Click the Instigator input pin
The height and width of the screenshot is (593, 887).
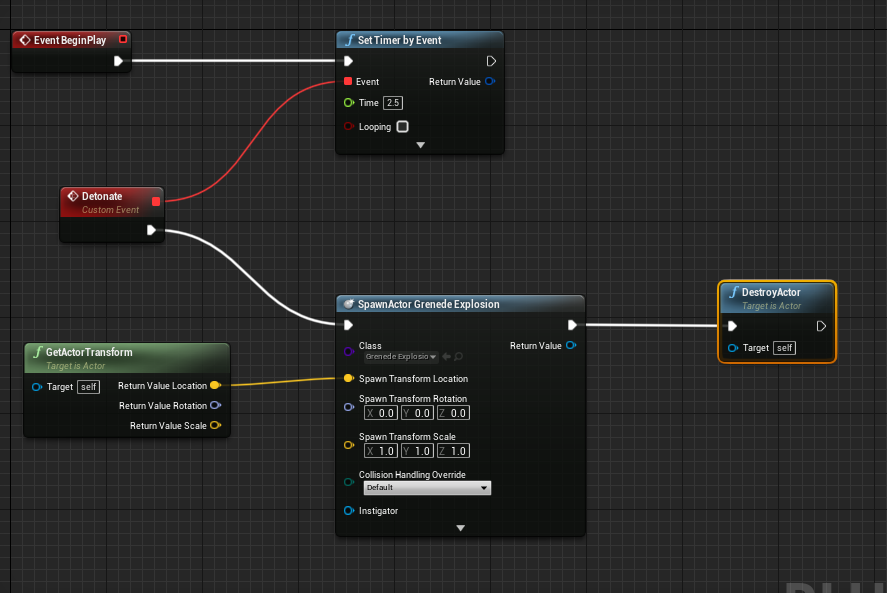[x=349, y=510]
